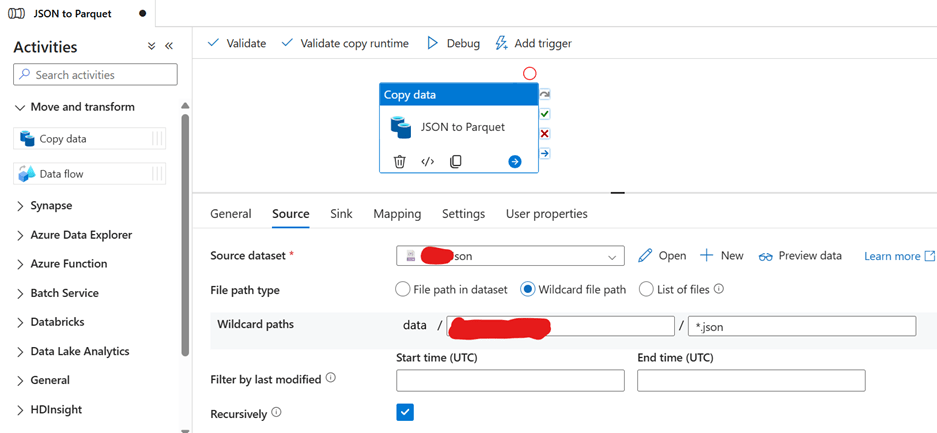Viewport: 937px width, 433px height.
Task: Select the File path in dataset option
Action: tap(403, 290)
